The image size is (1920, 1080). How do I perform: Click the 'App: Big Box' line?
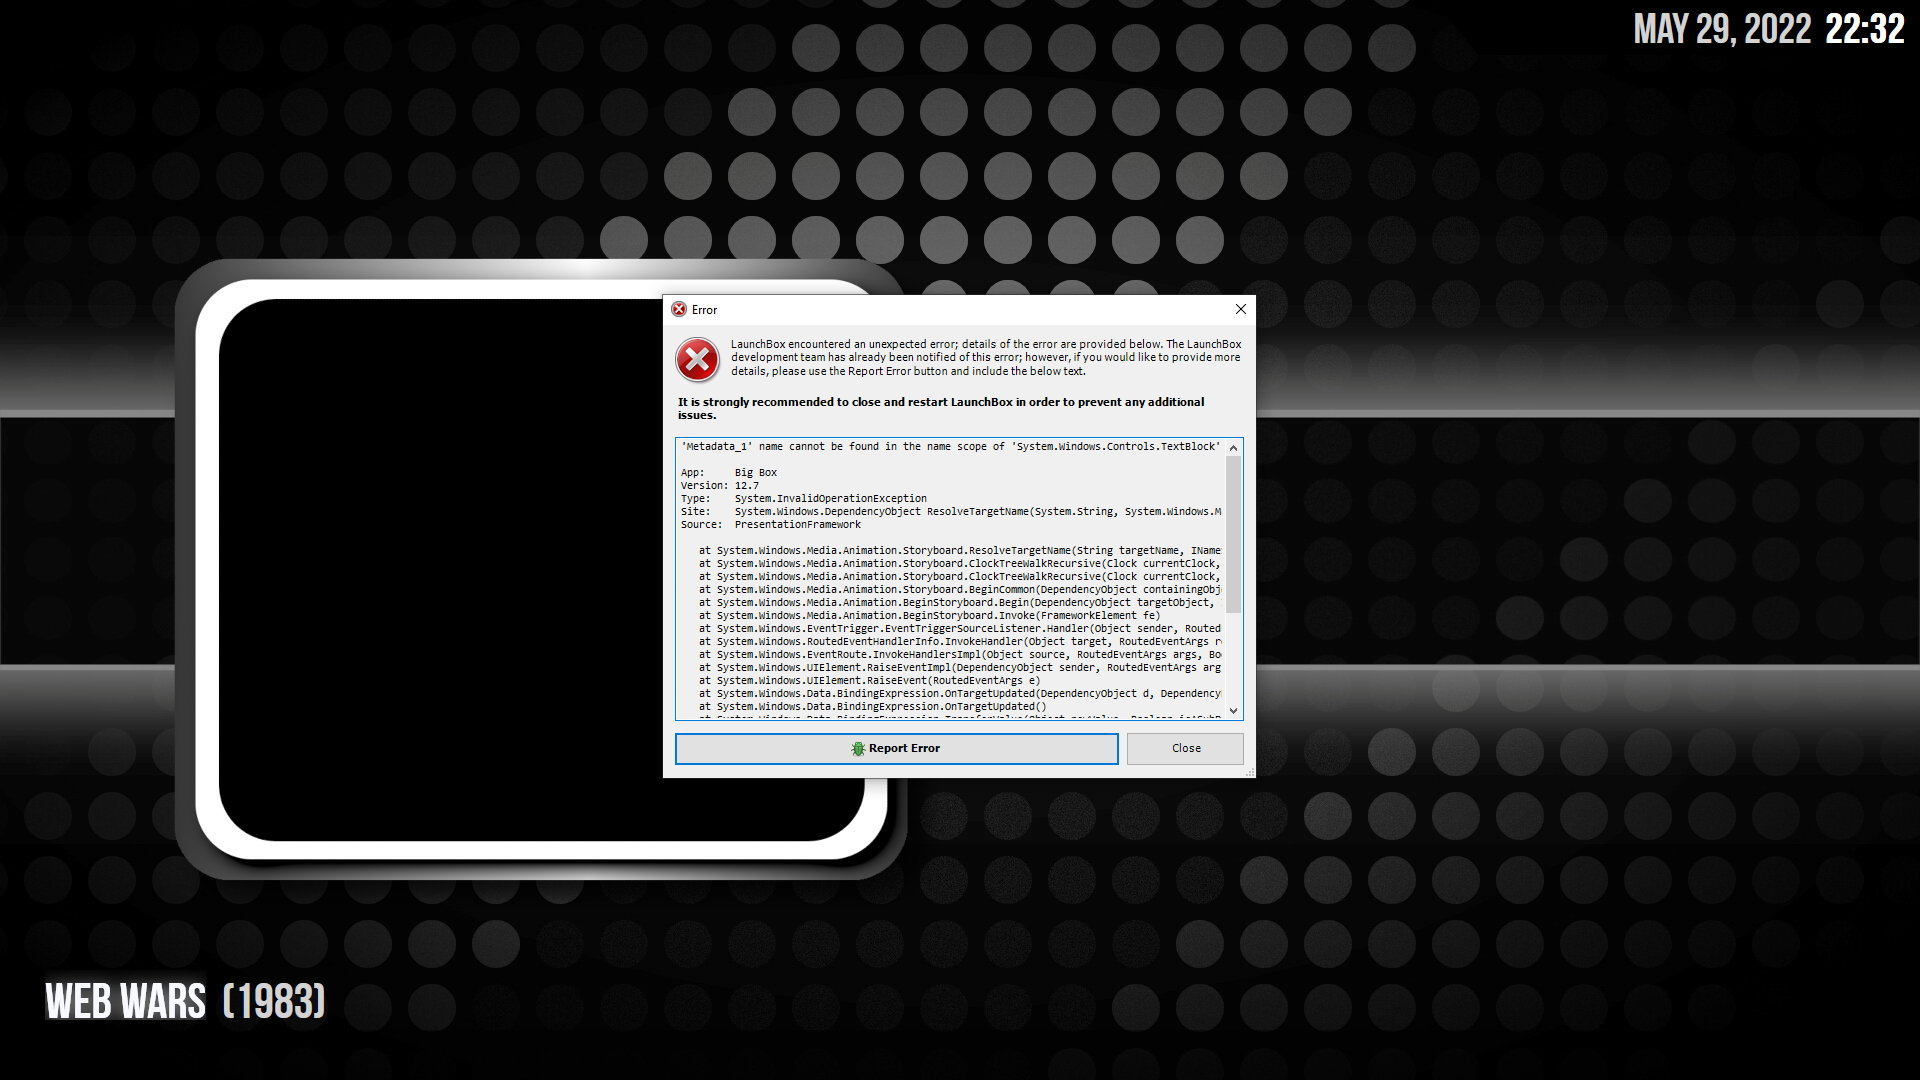(729, 472)
